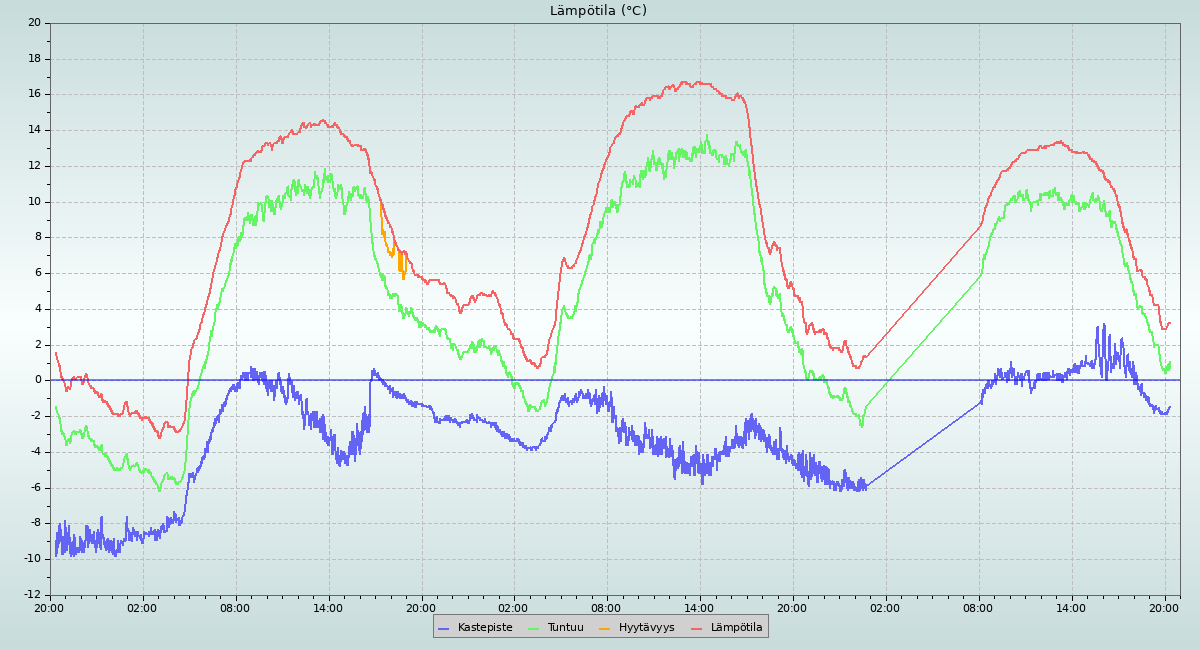Click the red Lämpötila legend line marker
1200x650 pixels.
[697, 628]
